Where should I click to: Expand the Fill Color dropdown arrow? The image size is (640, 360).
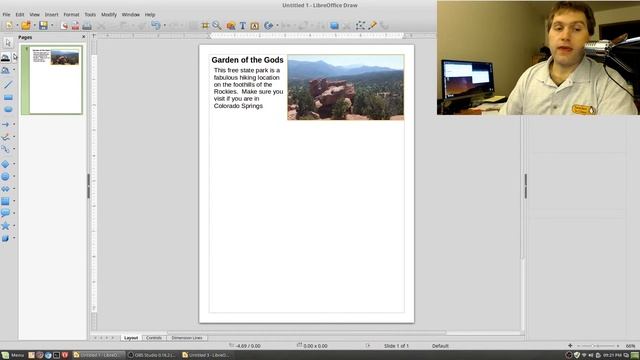[14, 70]
